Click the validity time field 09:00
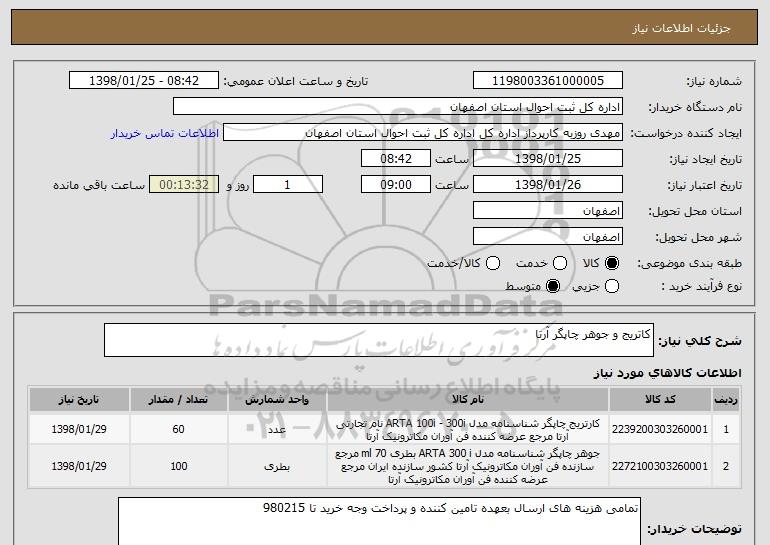This screenshot has width=770, height=545. click(x=396, y=185)
